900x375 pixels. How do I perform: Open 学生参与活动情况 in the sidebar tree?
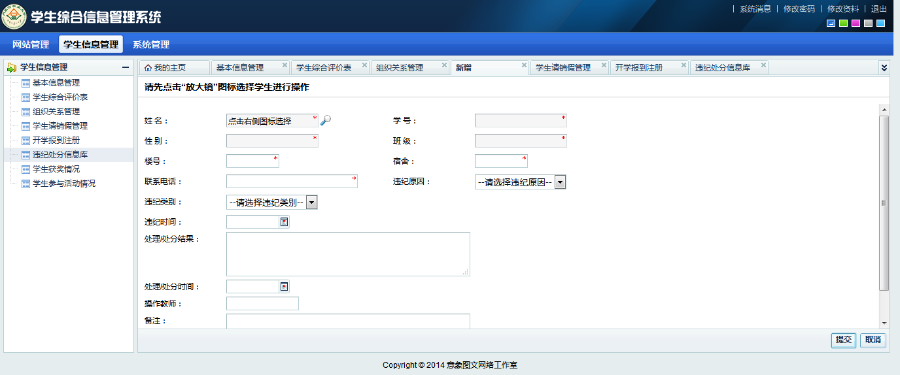coord(63,184)
